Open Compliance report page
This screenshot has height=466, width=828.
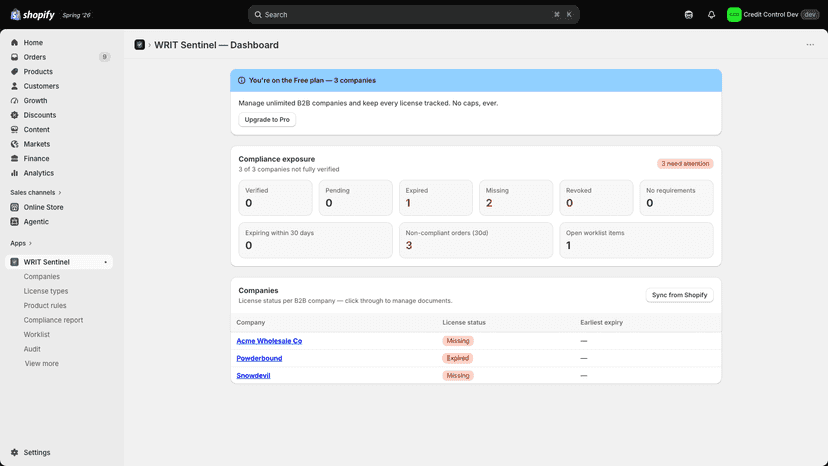click(53, 320)
